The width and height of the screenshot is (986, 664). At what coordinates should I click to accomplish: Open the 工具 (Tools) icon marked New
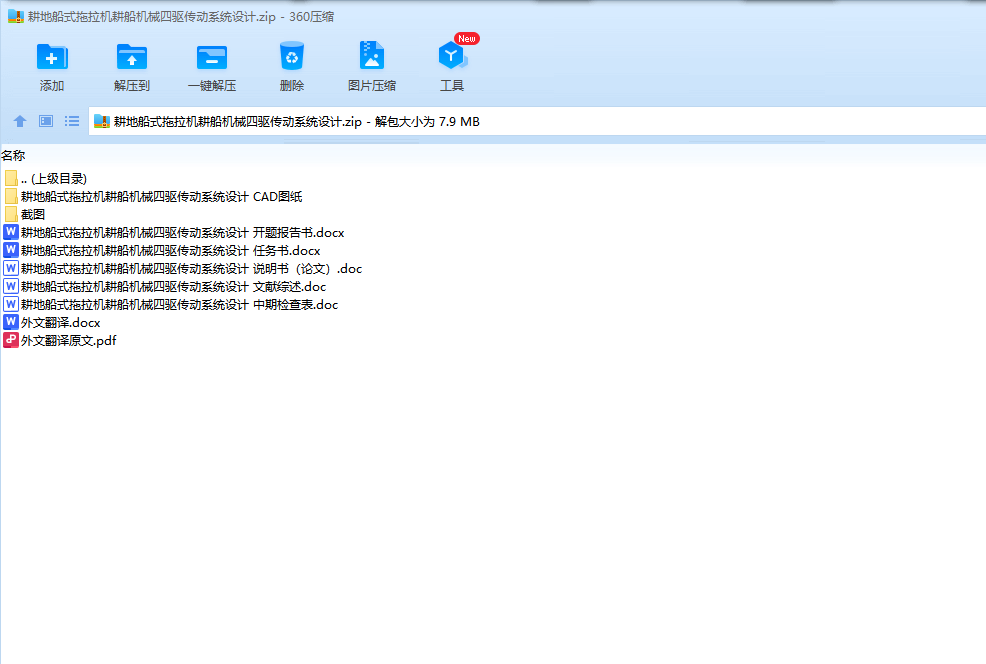point(452,56)
